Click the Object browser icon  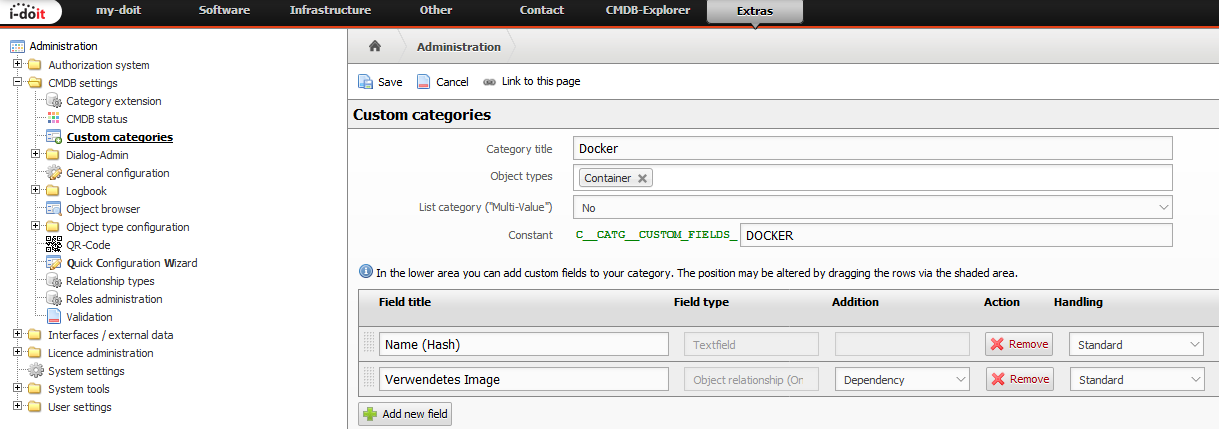coord(54,209)
